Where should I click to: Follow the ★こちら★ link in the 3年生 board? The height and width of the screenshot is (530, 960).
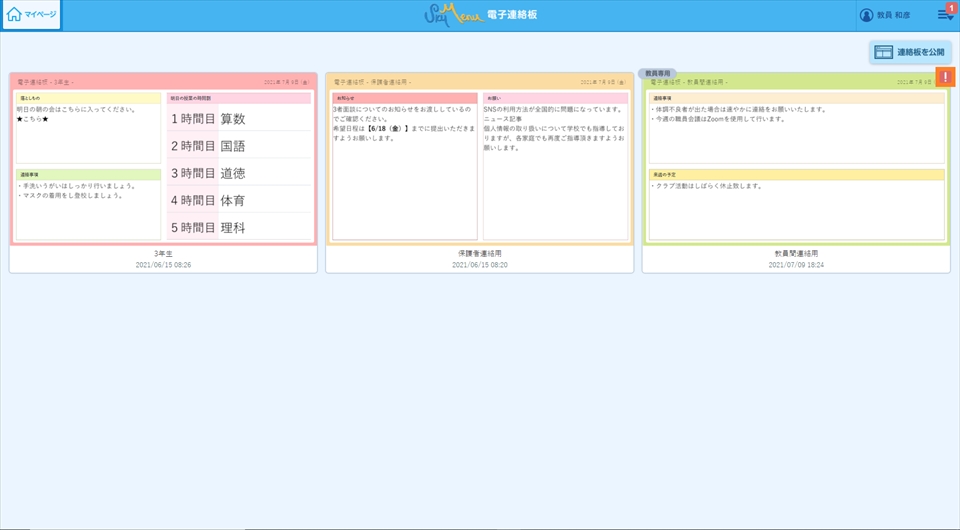[x=33, y=119]
